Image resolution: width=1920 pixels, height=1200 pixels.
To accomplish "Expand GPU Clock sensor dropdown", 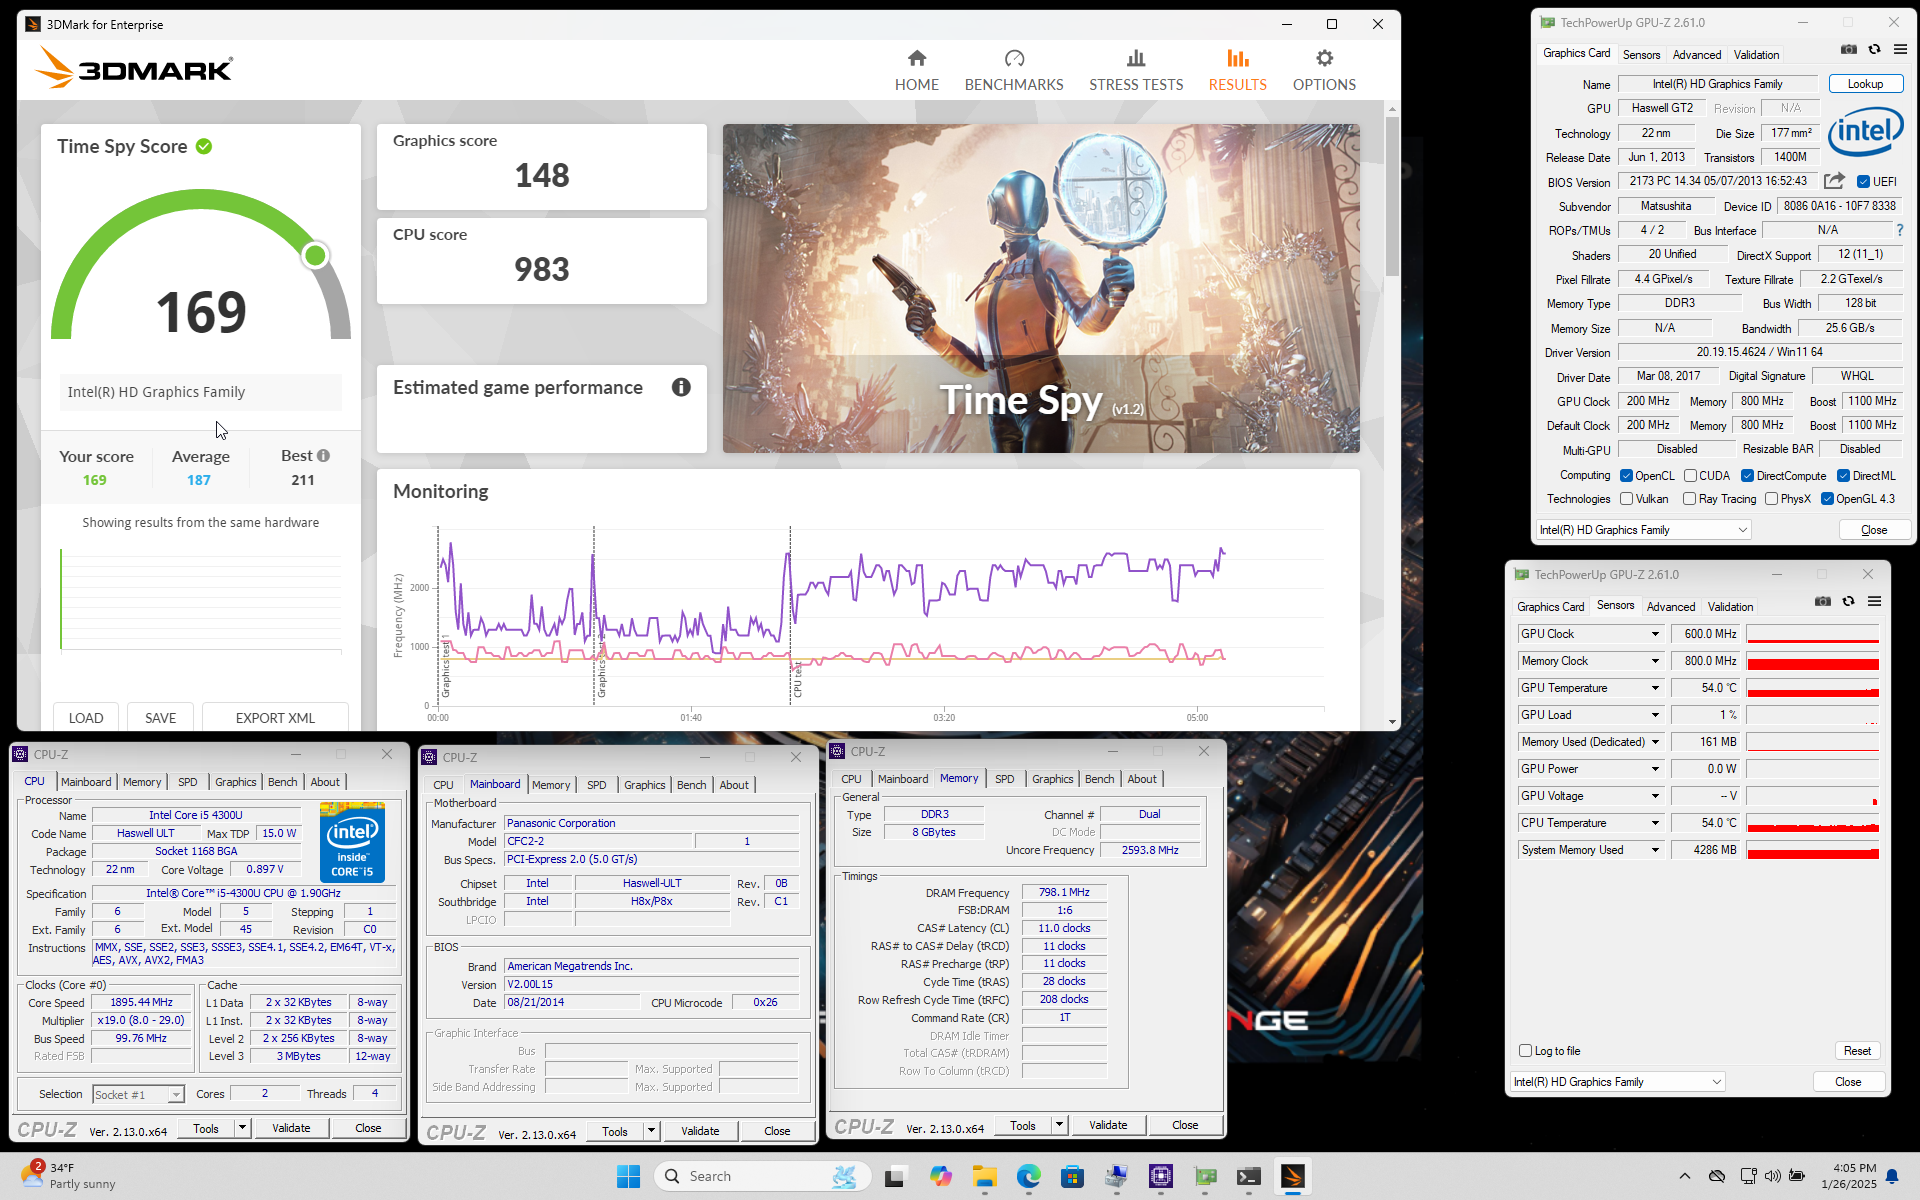I will [1655, 634].
